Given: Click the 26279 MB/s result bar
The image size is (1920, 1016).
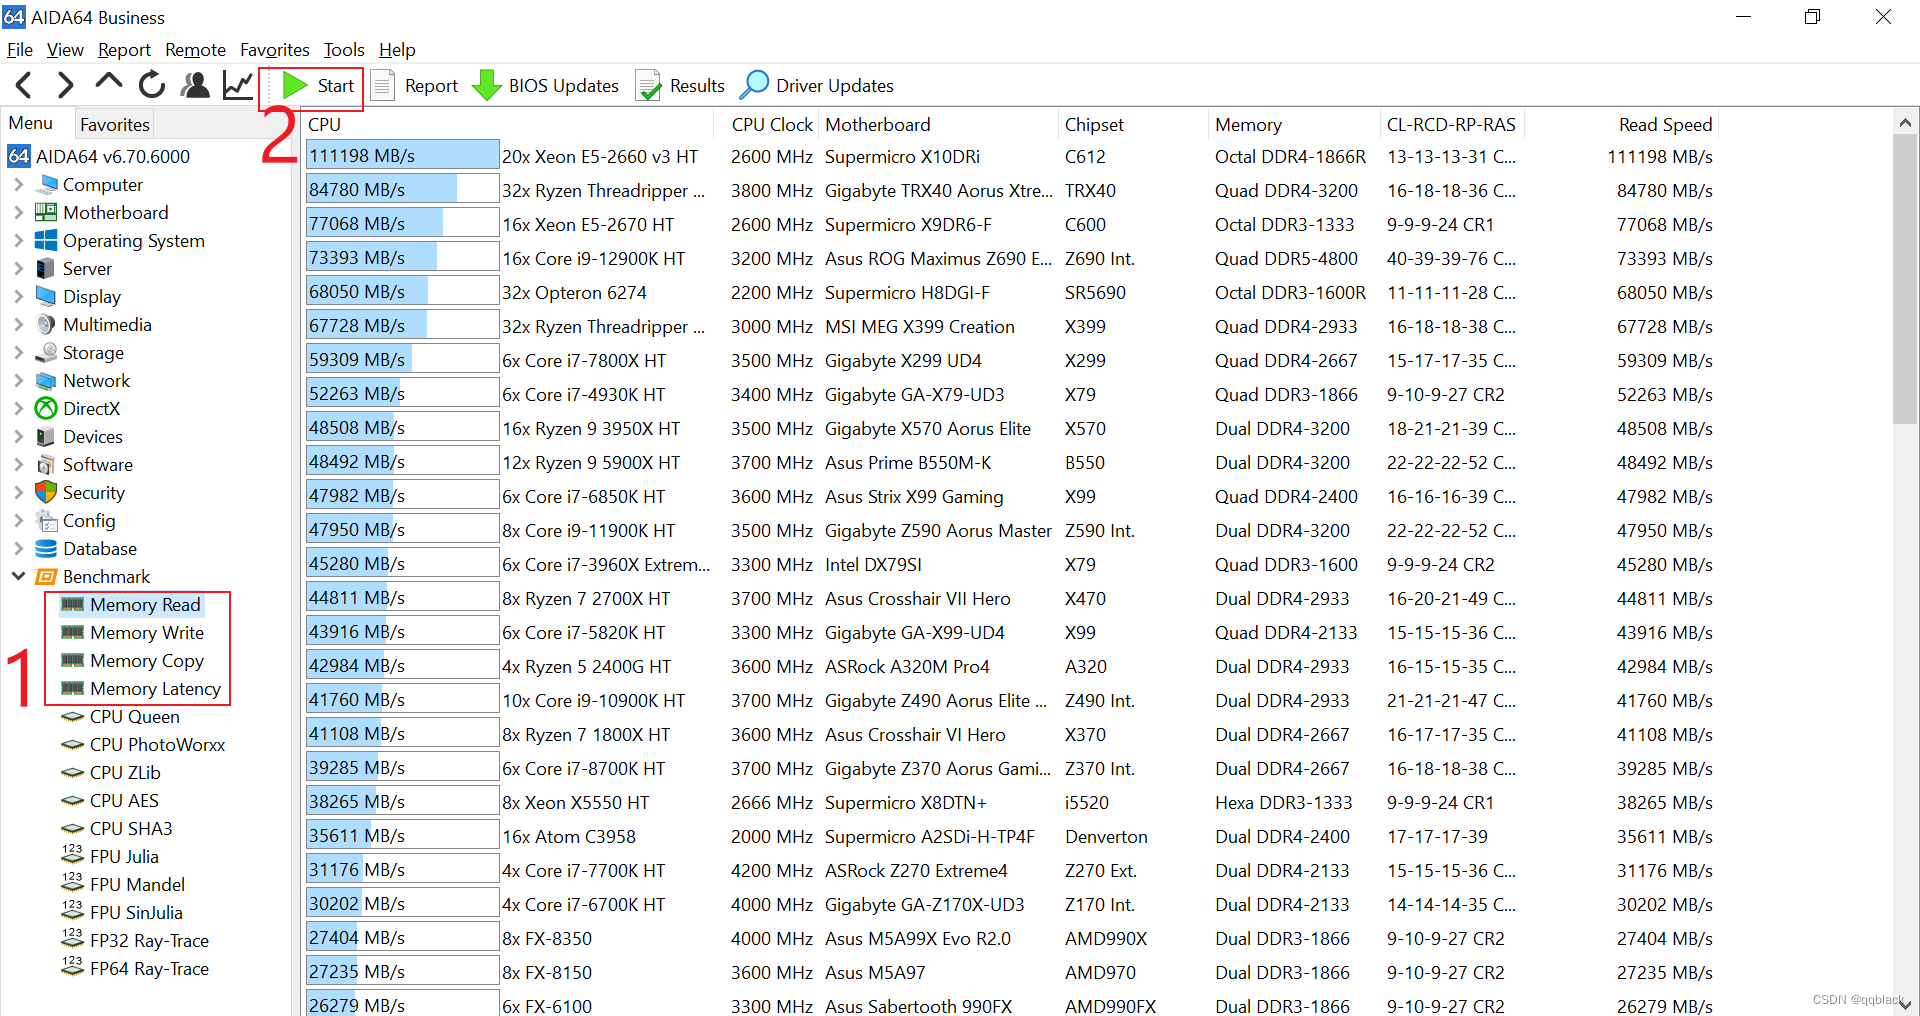Looking at the screenshot, I should pyautogui.click(x=402, y=1004).
